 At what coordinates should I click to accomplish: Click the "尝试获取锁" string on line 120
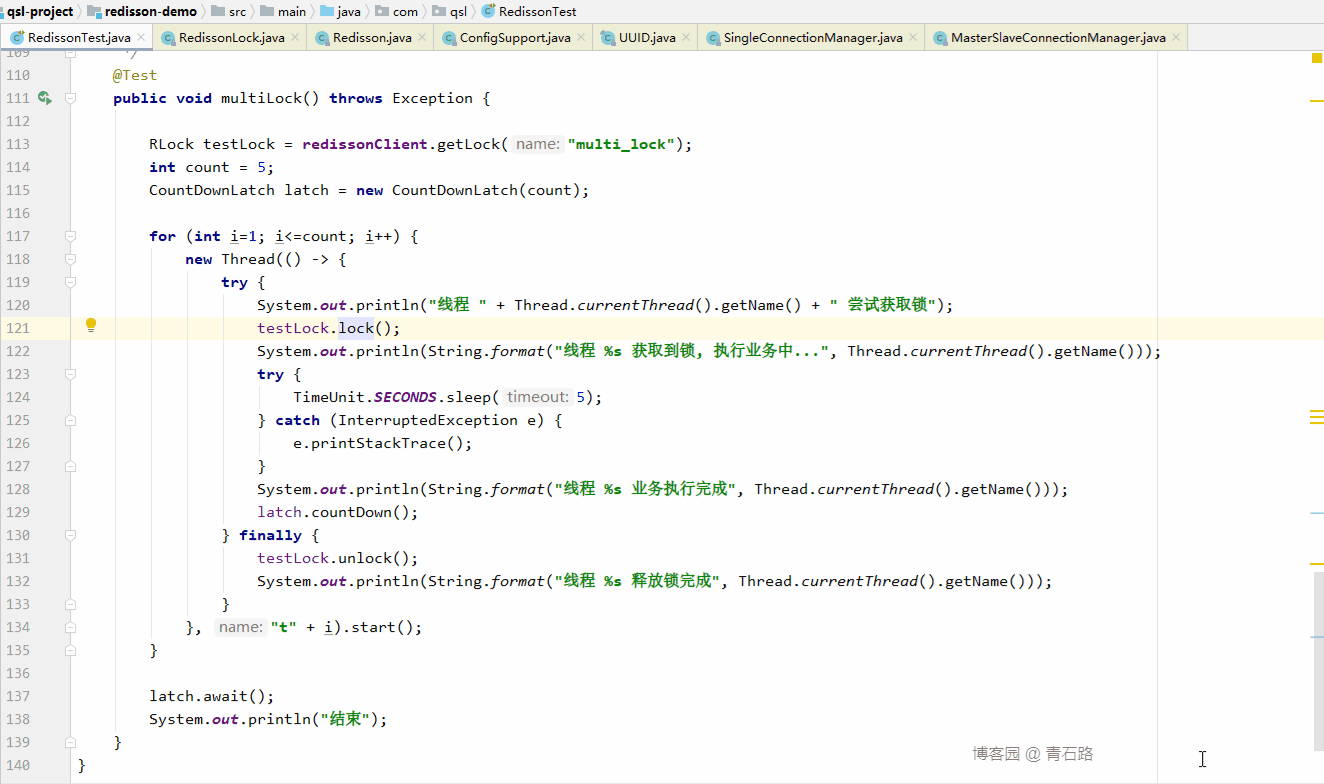tap(882, 305)
